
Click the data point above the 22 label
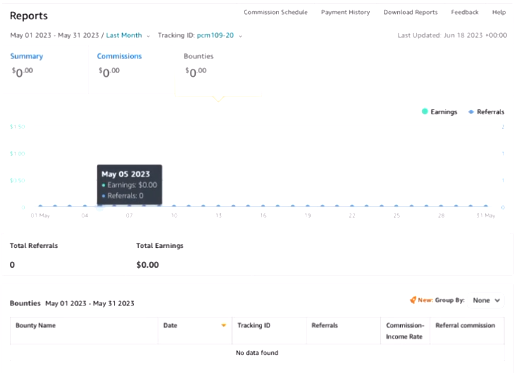352,206
